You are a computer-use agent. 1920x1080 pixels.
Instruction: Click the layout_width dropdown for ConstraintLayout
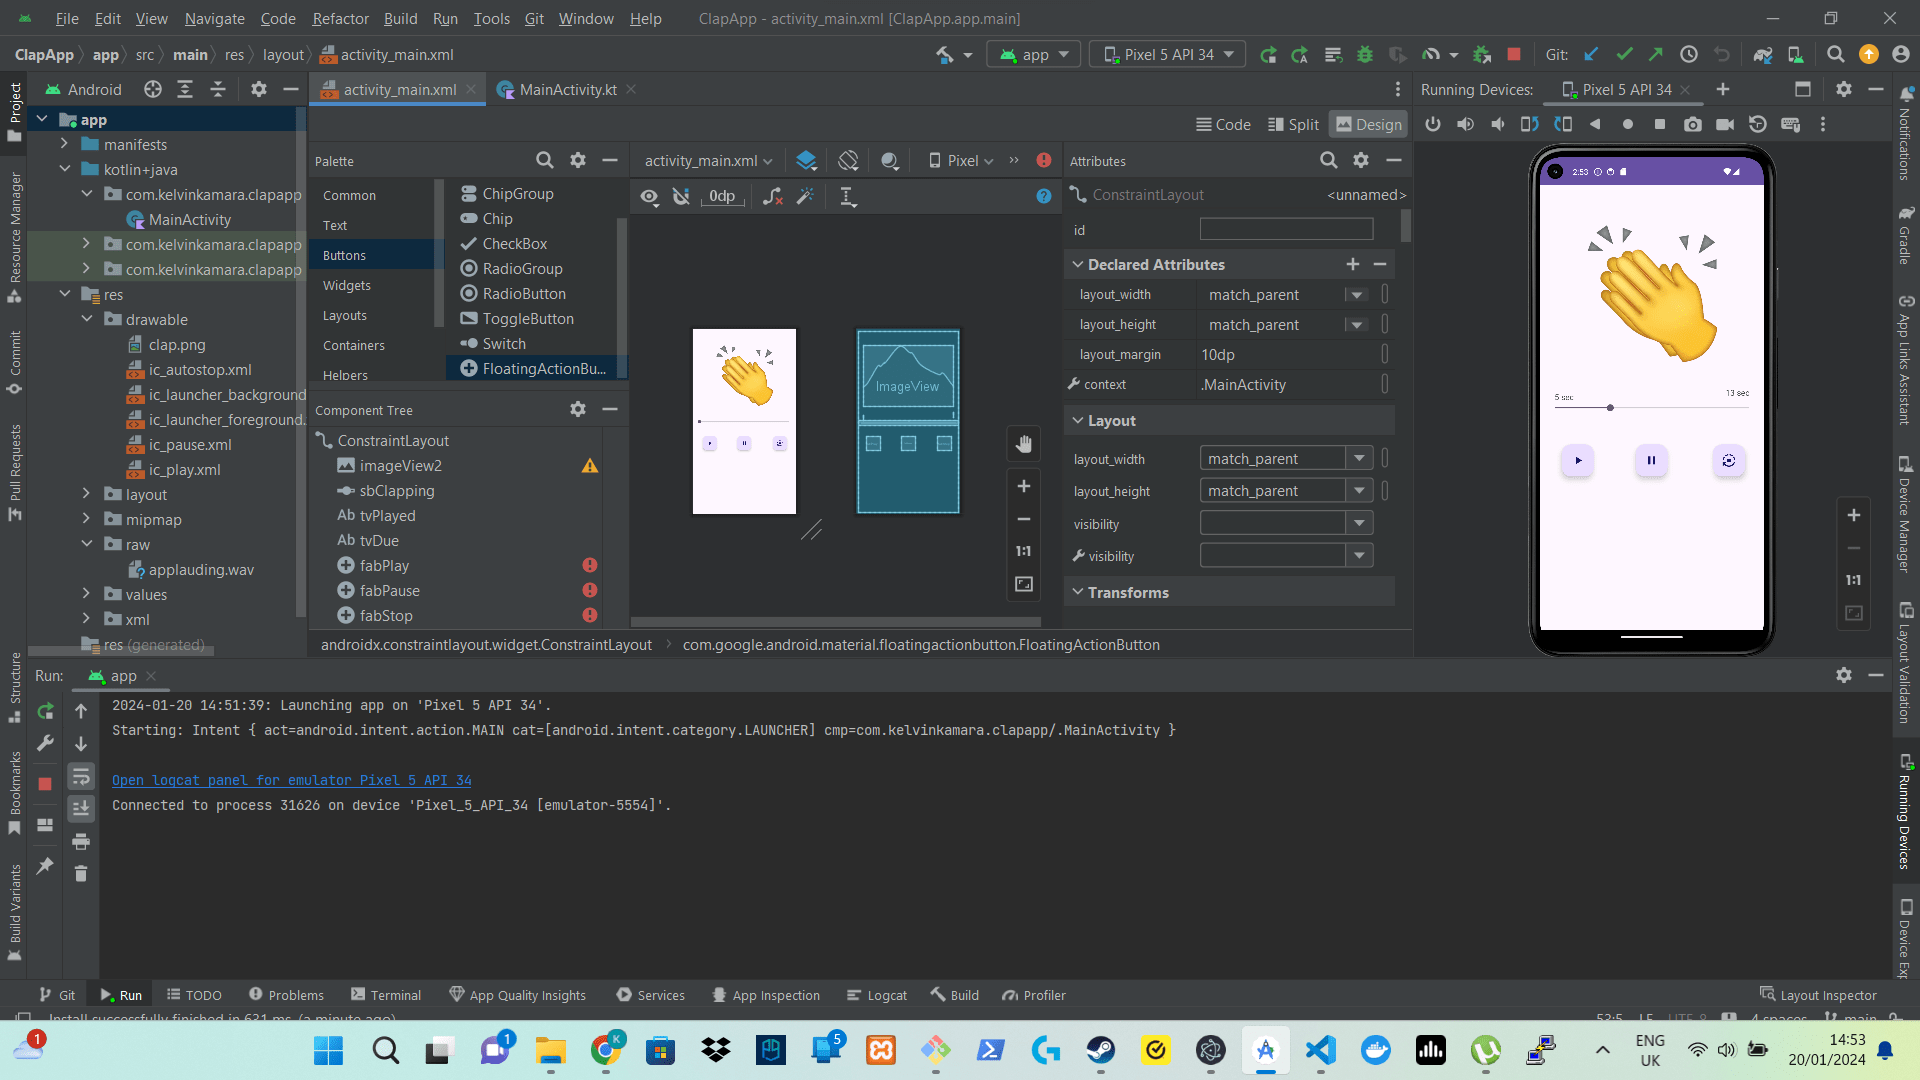(1358, 458)
